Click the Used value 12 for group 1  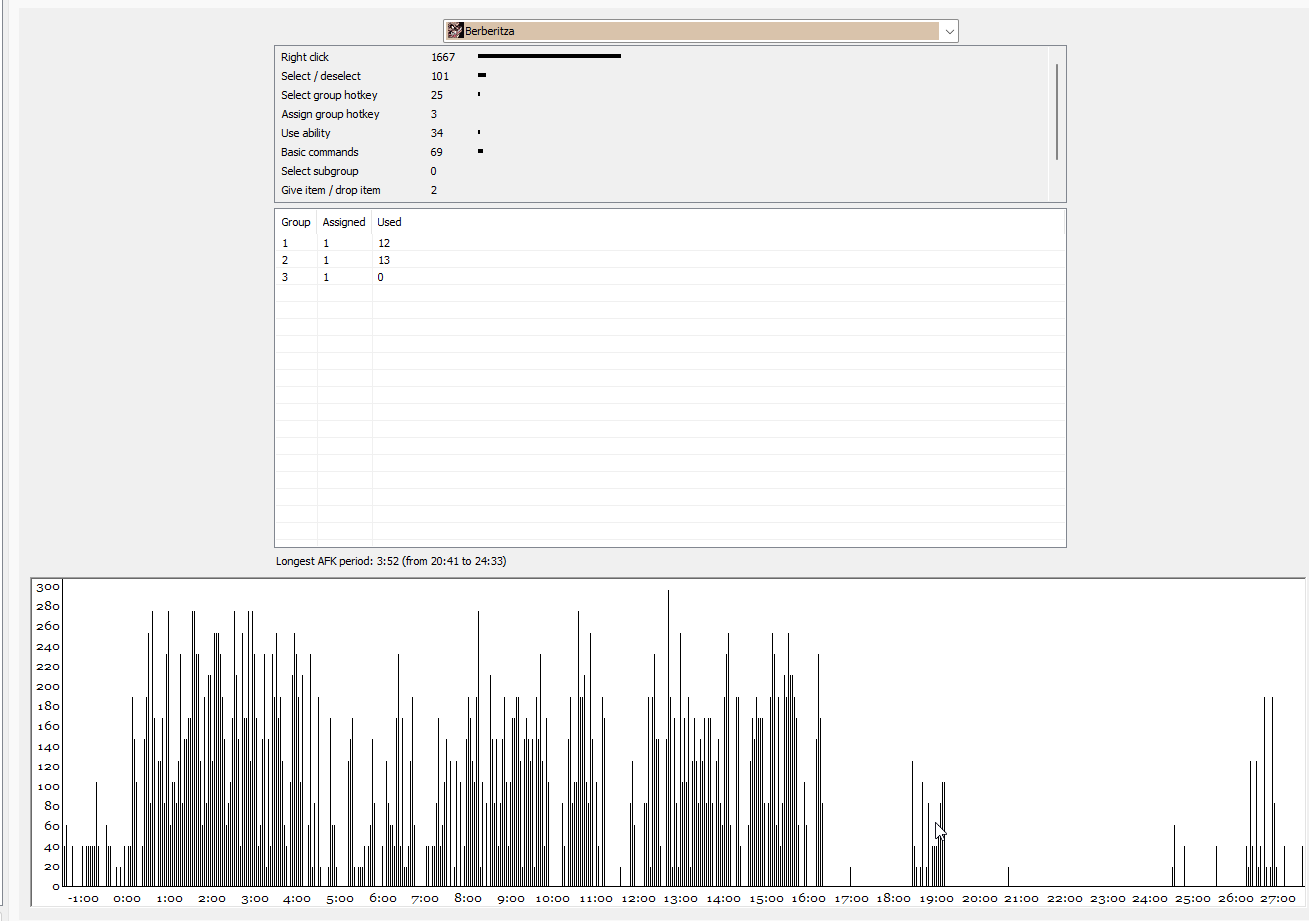coord(384,243)
